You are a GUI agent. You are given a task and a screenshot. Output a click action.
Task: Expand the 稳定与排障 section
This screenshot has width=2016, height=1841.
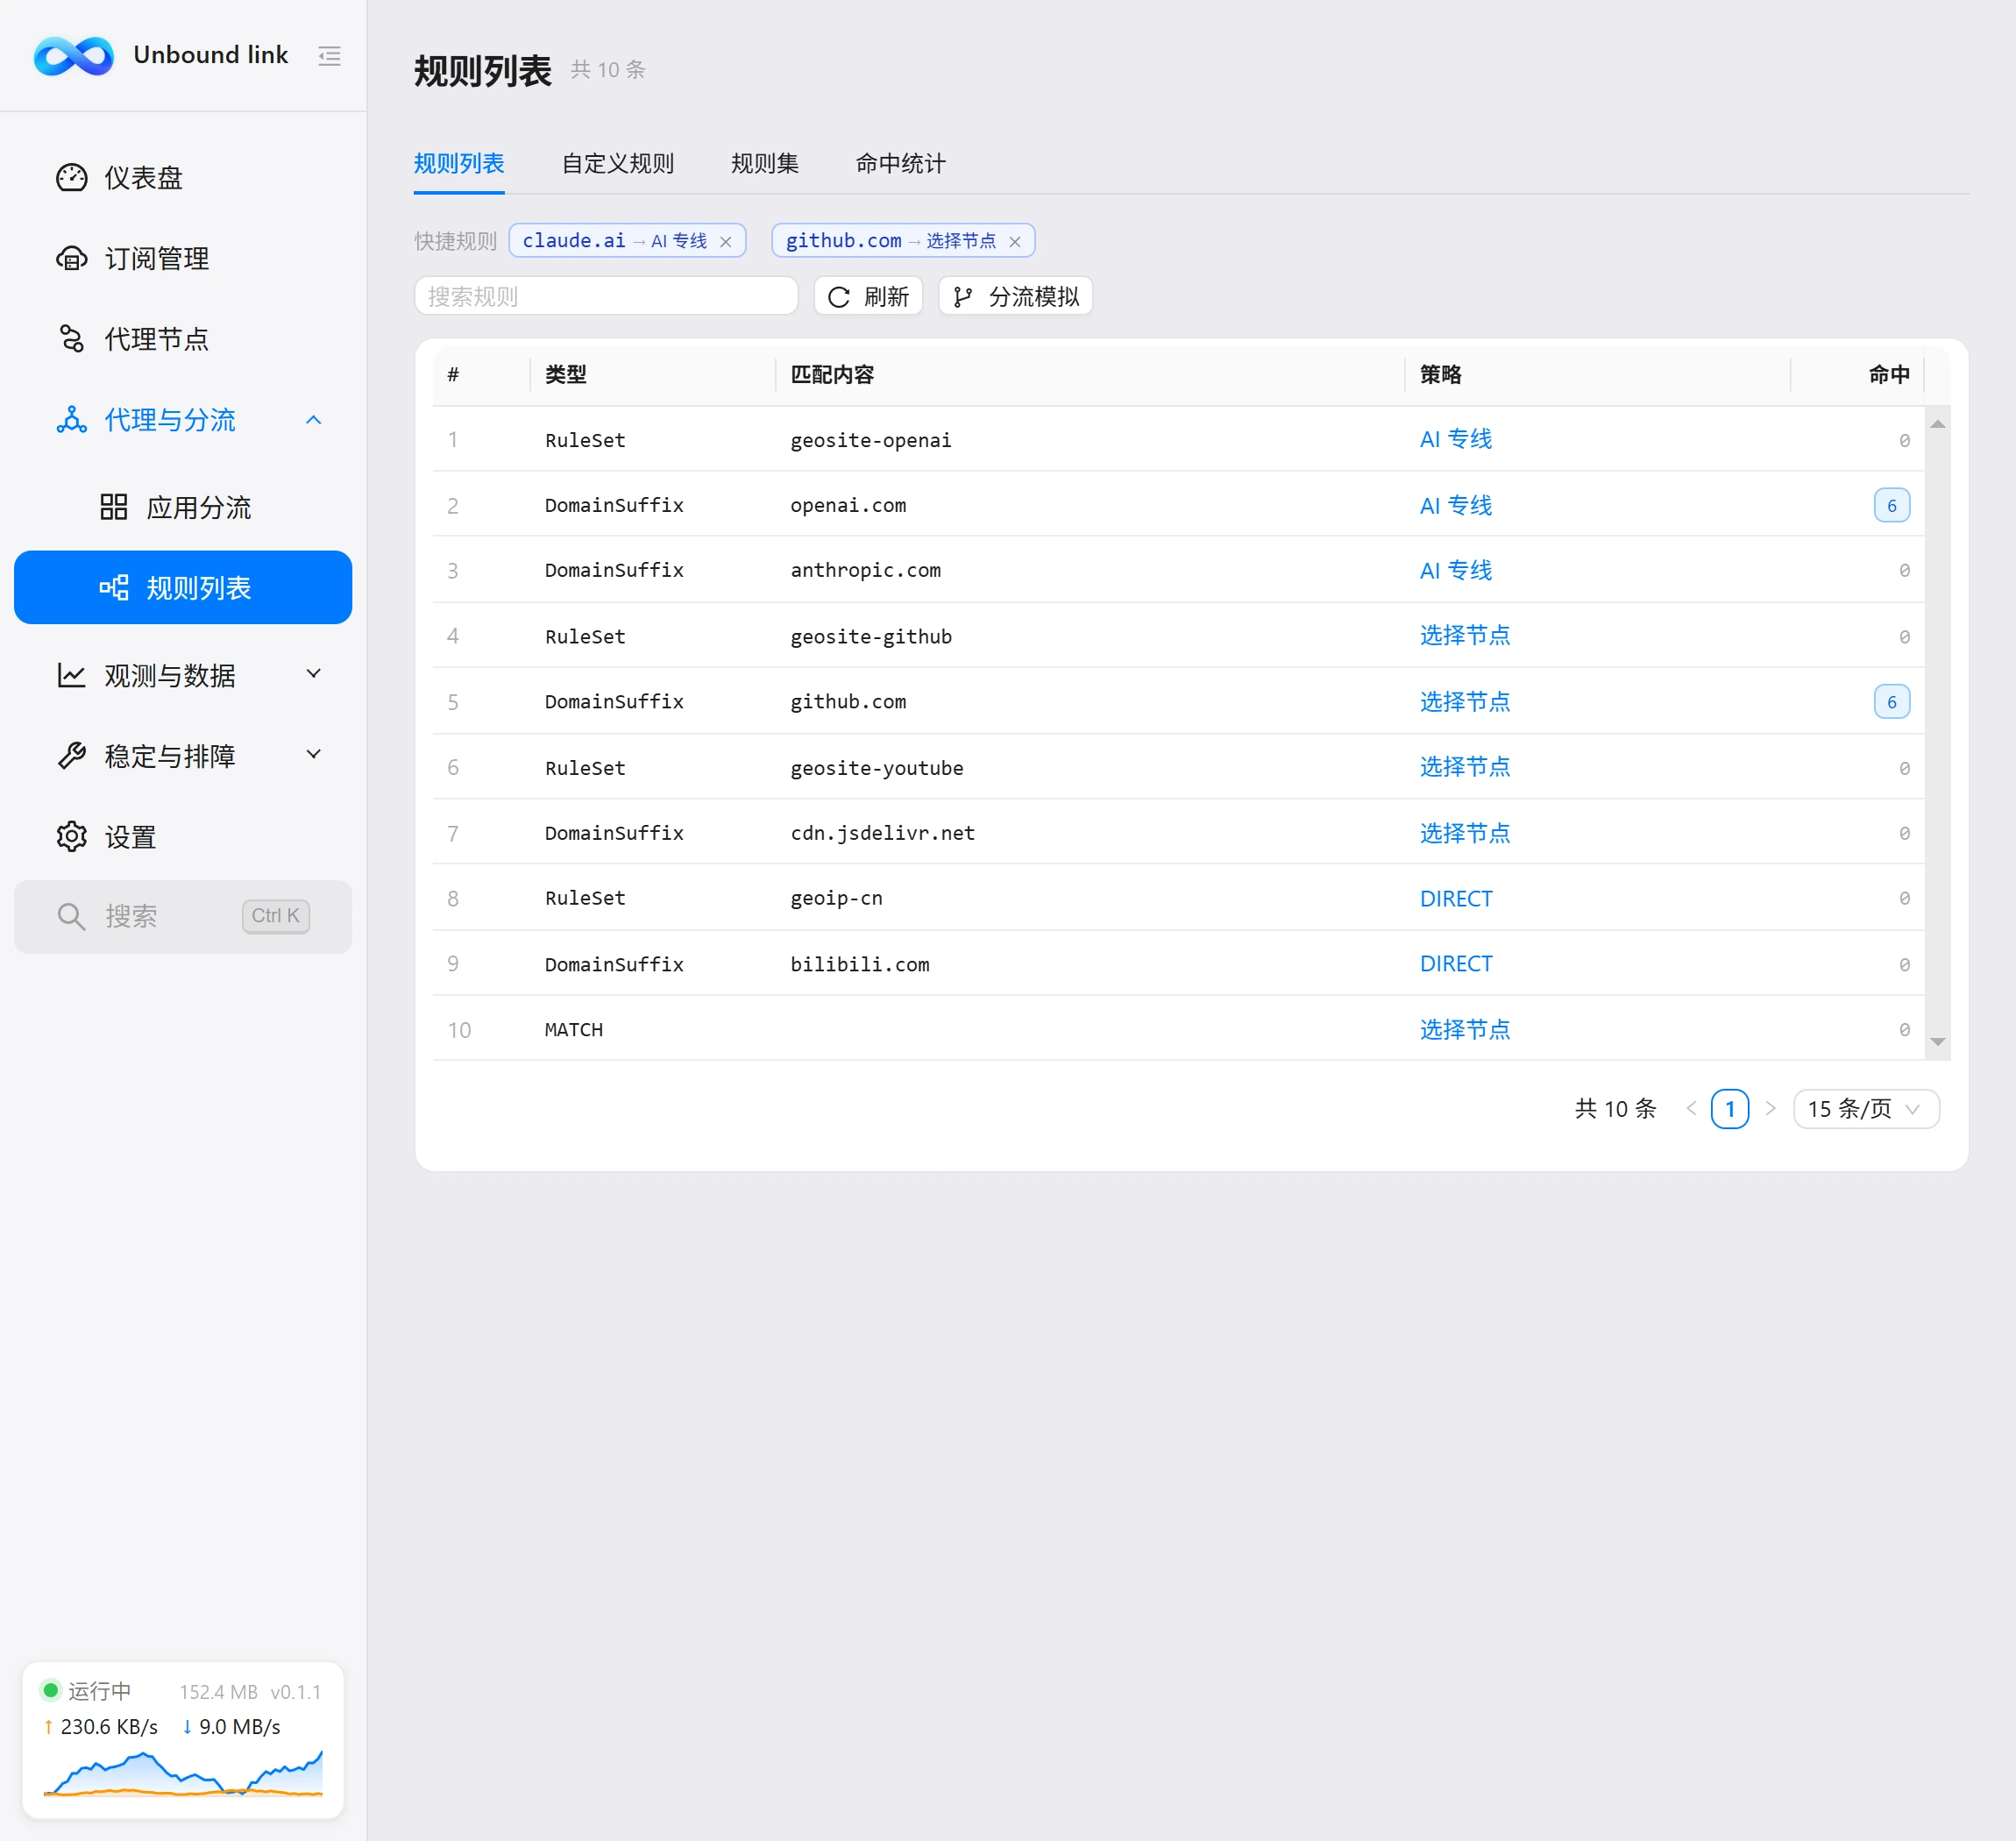tap(183, 756)
